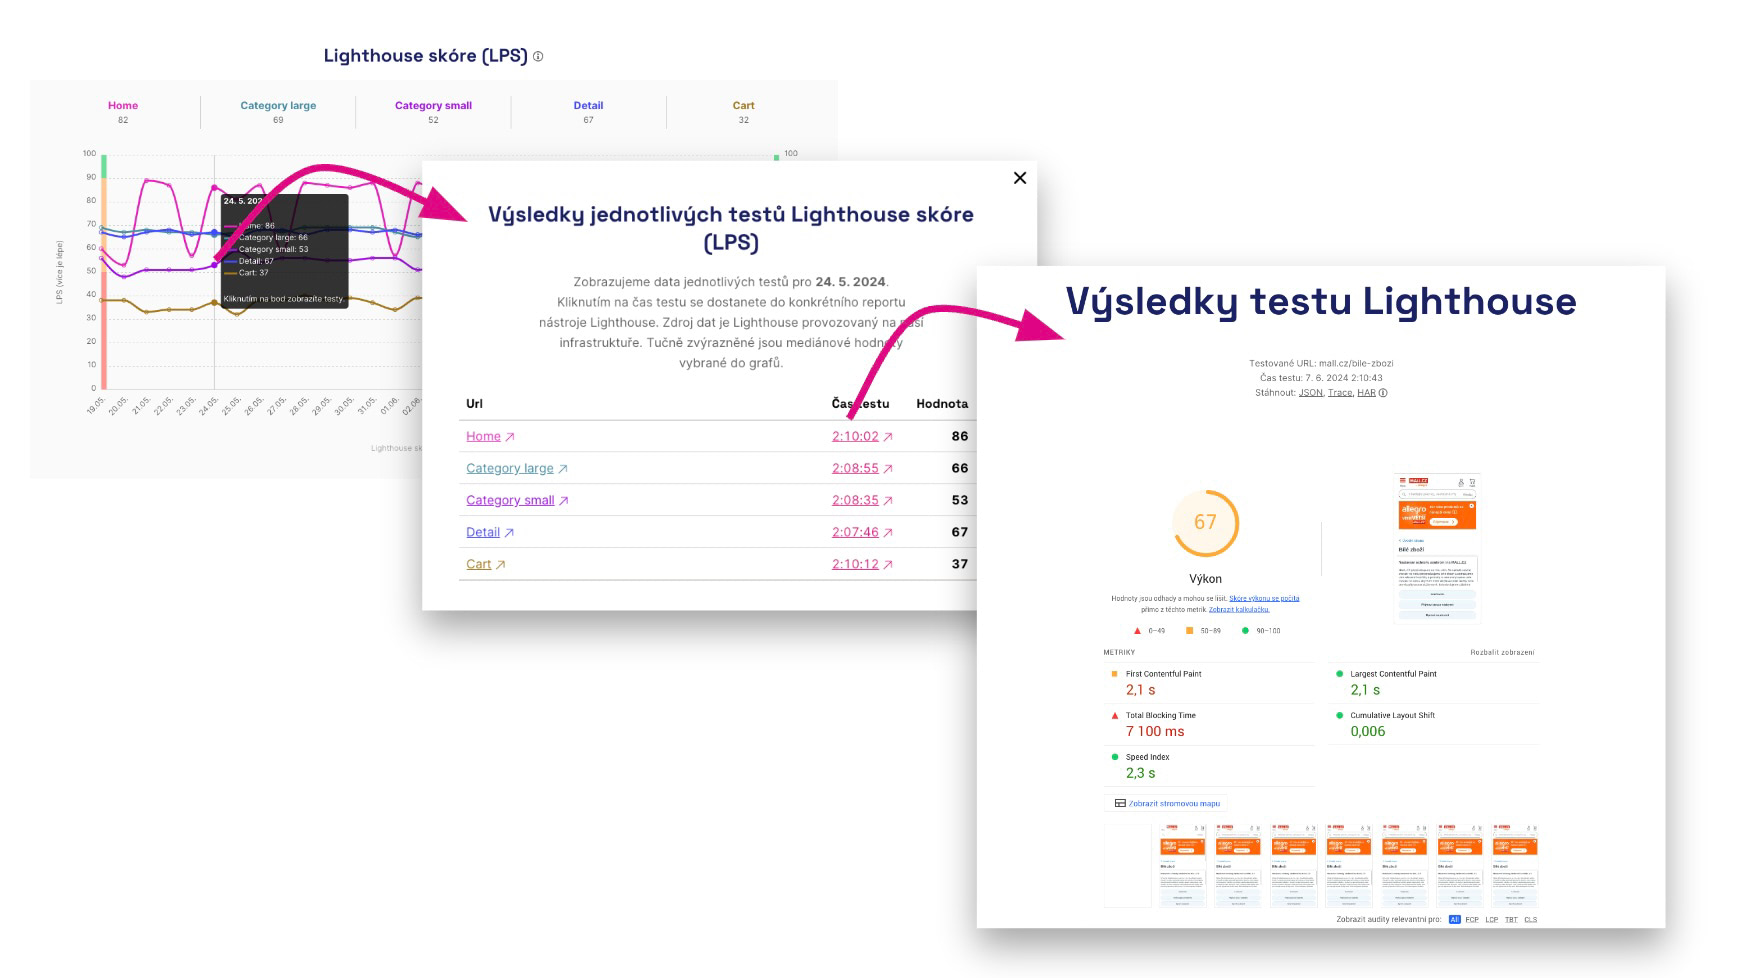Click the performance score gauge showing 67
The width and height of the screenshot is (1737, 978).
tap(1205, 522)
